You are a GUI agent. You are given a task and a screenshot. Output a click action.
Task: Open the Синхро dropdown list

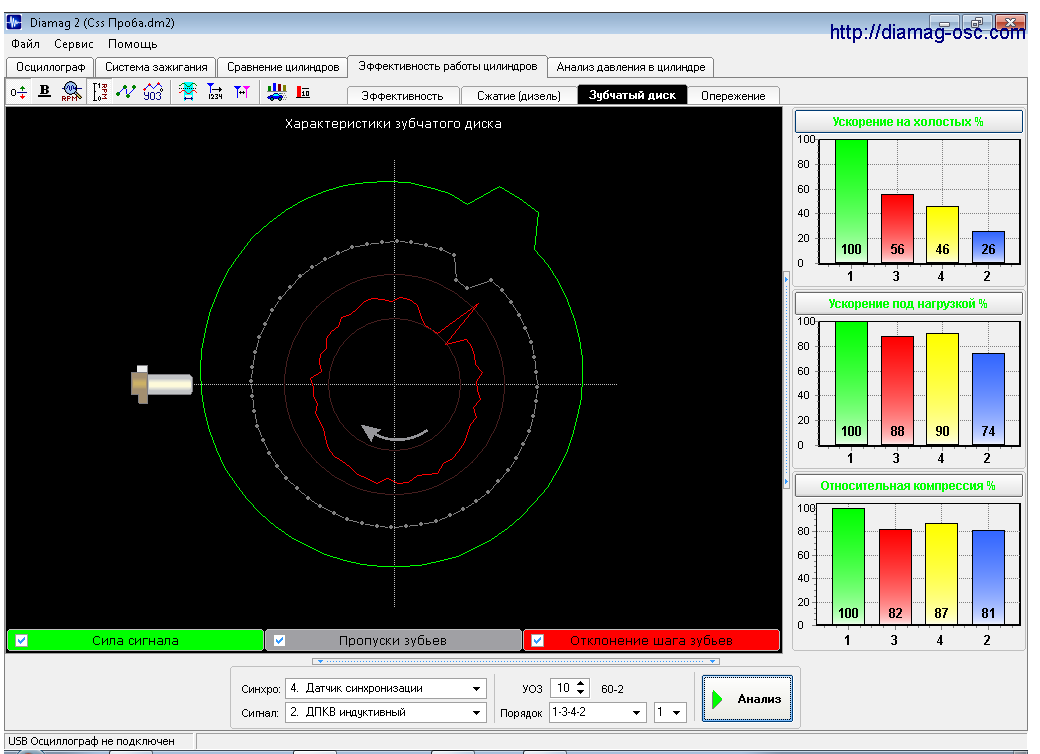(x=476, y=688)
